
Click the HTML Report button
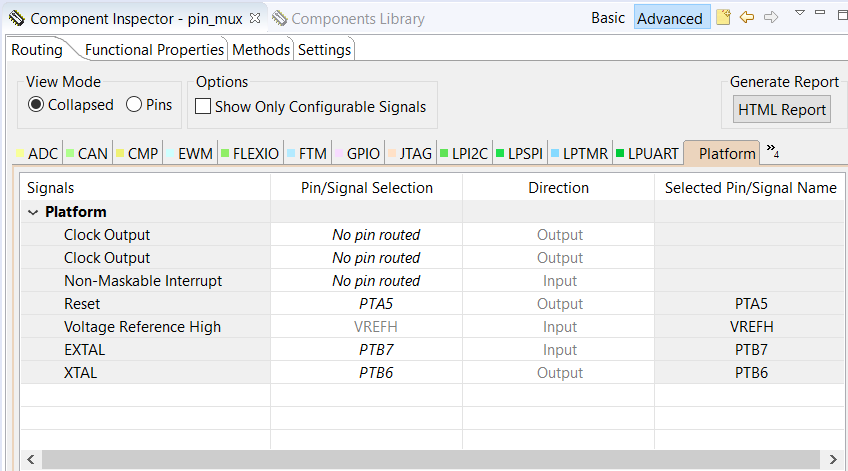781,109
